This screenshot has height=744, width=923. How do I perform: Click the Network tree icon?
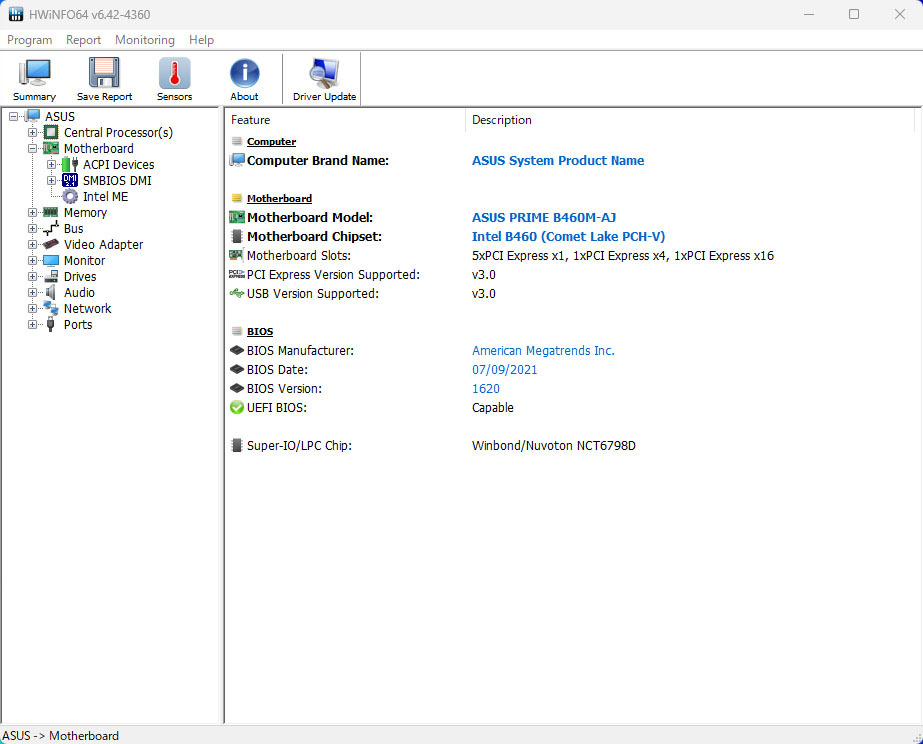point(51,308)
